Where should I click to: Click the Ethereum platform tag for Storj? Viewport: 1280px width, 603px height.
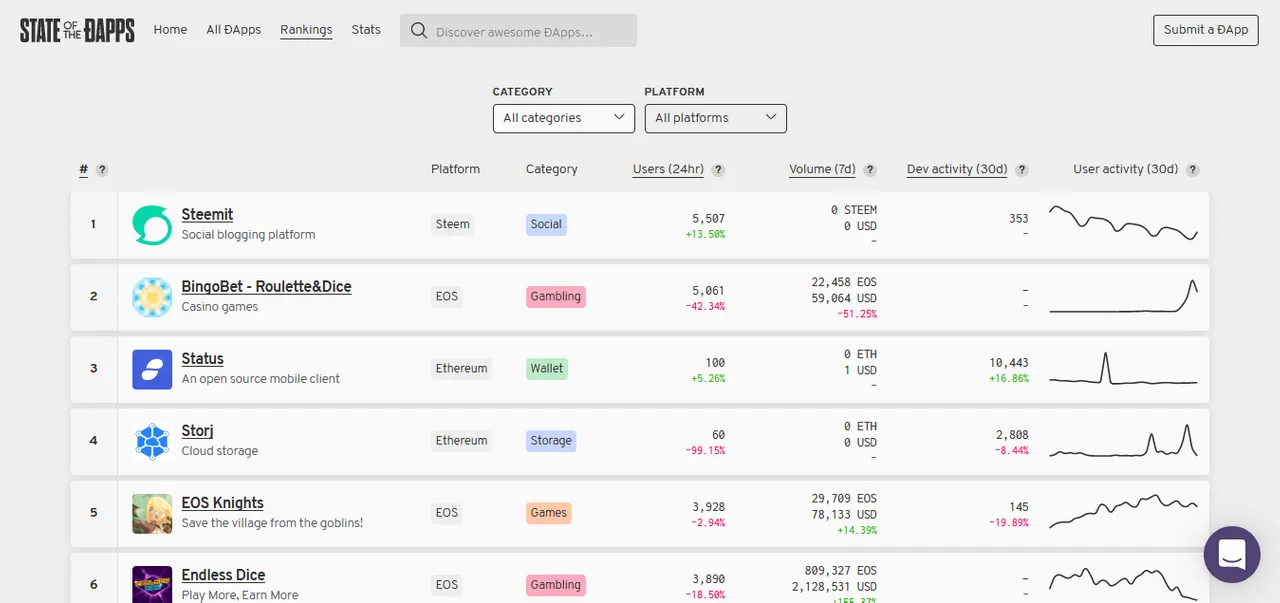coord(461,440)
